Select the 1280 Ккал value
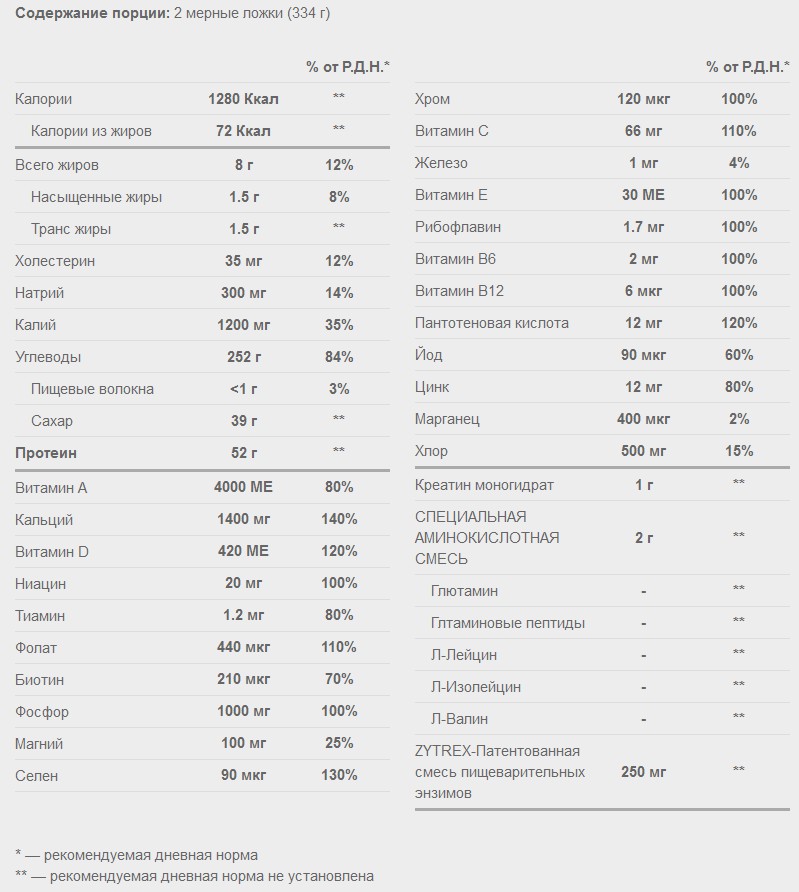 tap(243, 99)
